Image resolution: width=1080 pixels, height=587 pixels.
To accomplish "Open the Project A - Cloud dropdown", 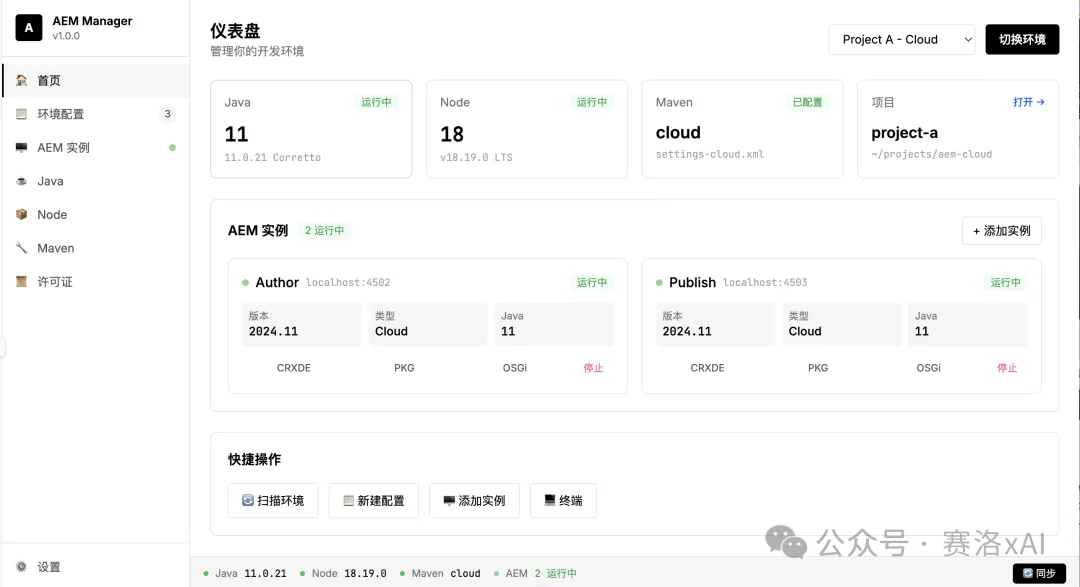I will click(901, 39).
